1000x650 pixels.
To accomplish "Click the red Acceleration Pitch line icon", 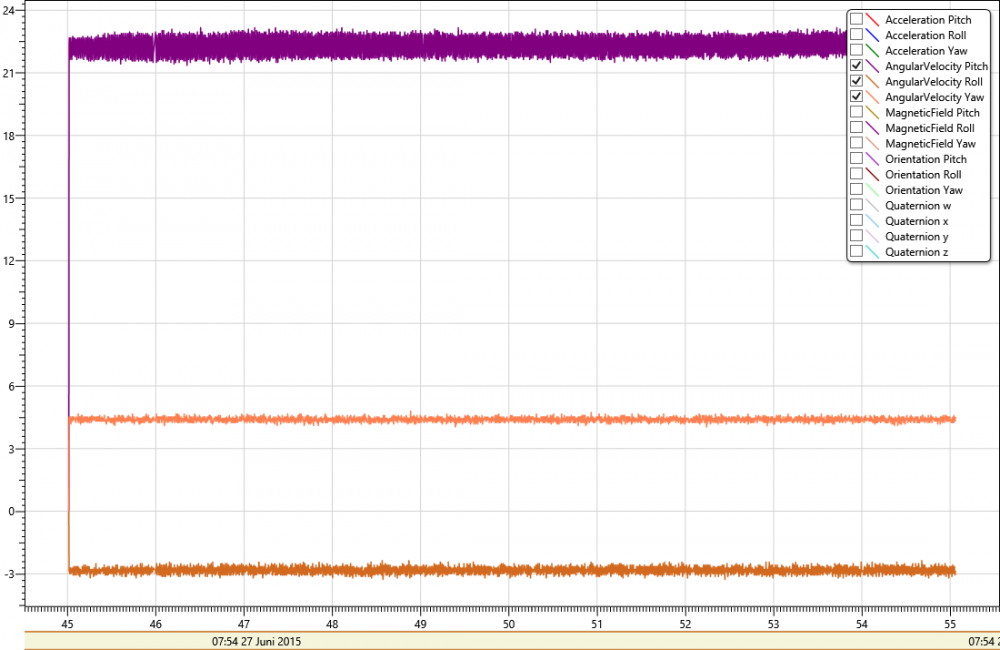I will [872, 20].
